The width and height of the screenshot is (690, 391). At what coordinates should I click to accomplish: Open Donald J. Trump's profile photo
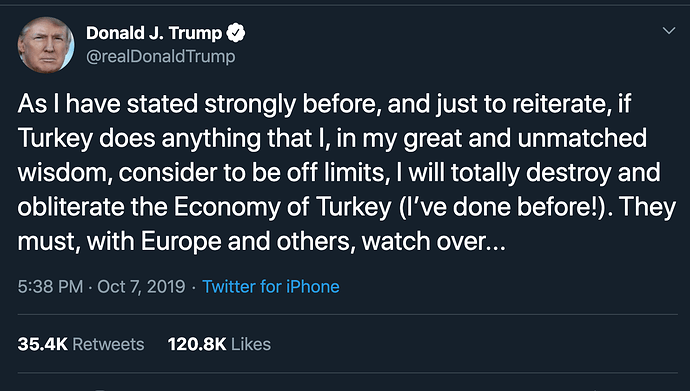[x=46, y=45]
